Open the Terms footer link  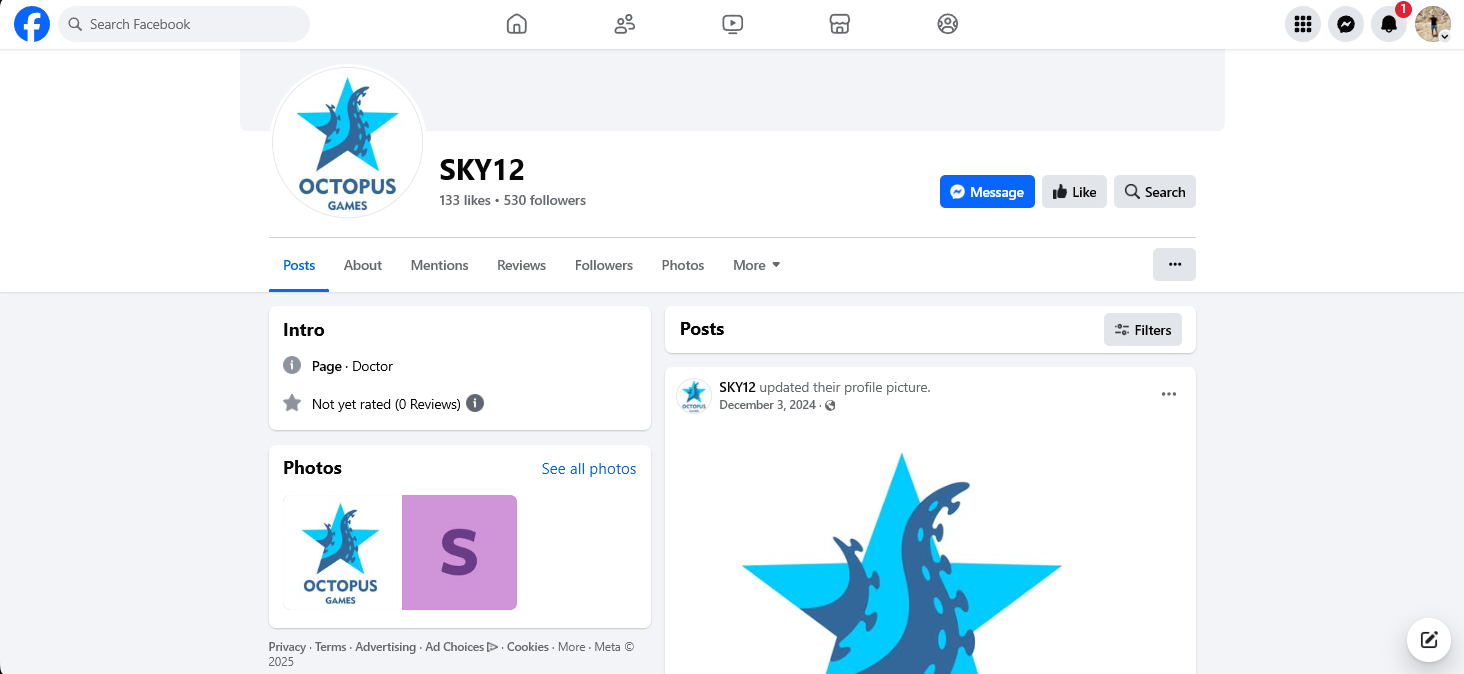pyautogui.click(x=330, y=647)
